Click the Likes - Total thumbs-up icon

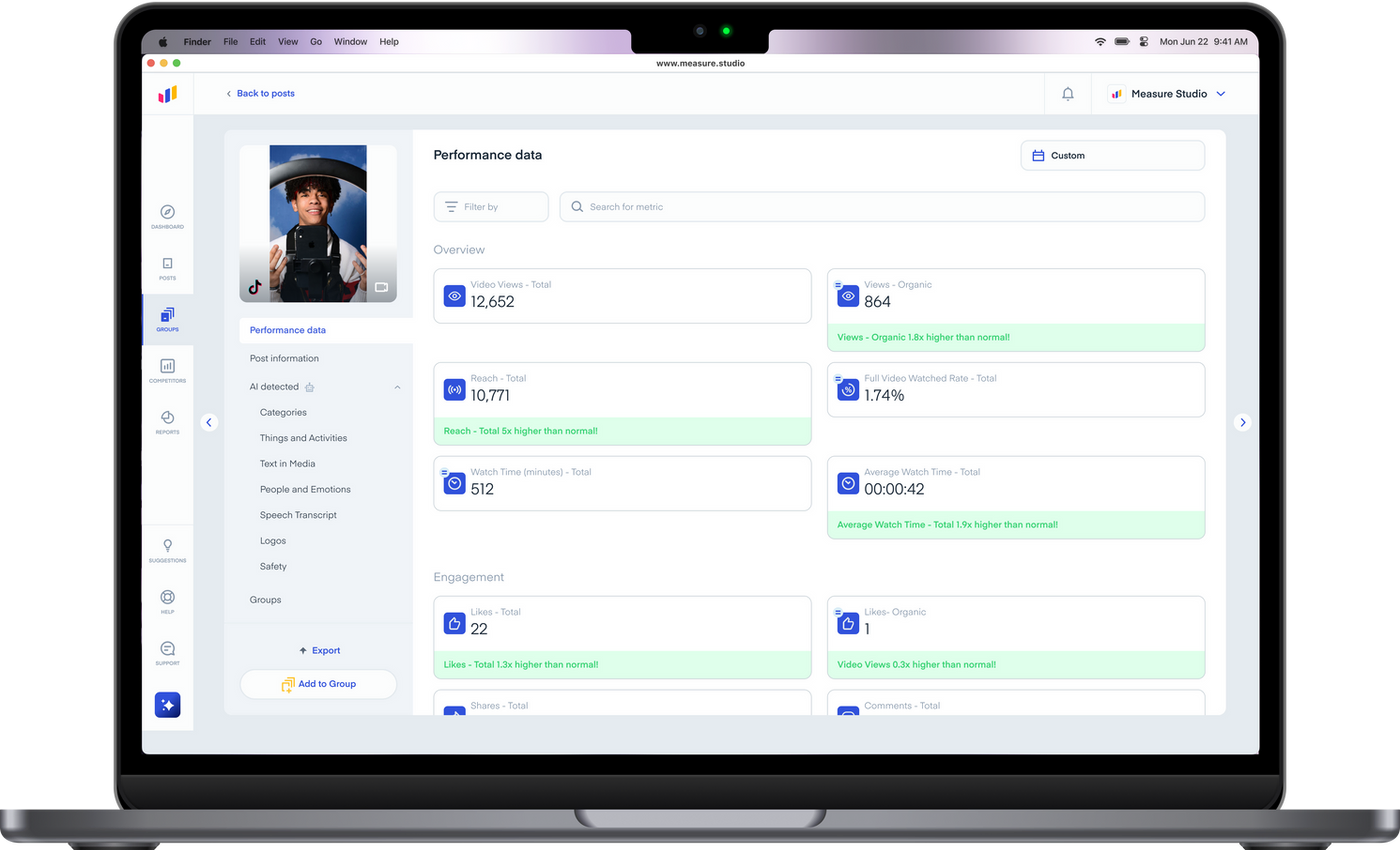(454, 624)
